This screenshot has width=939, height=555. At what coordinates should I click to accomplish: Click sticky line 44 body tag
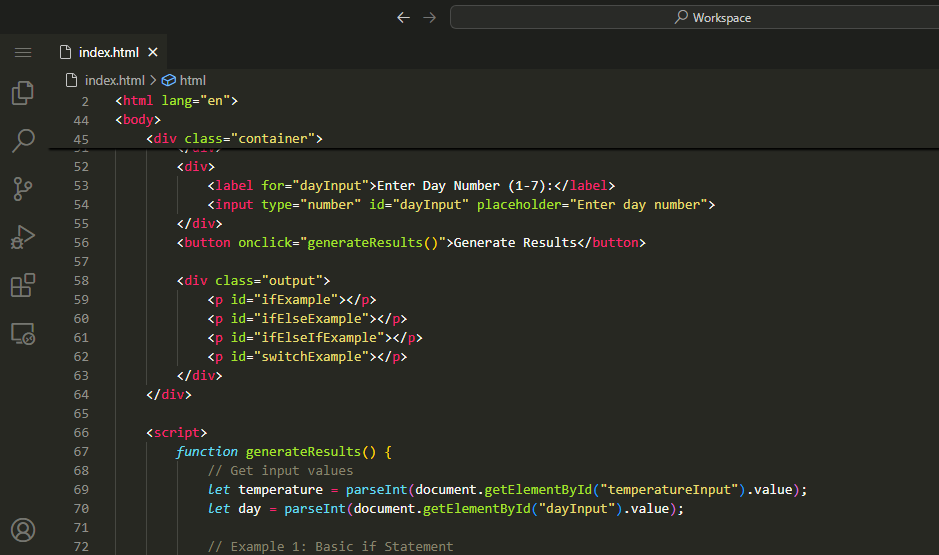pos(138,120)
